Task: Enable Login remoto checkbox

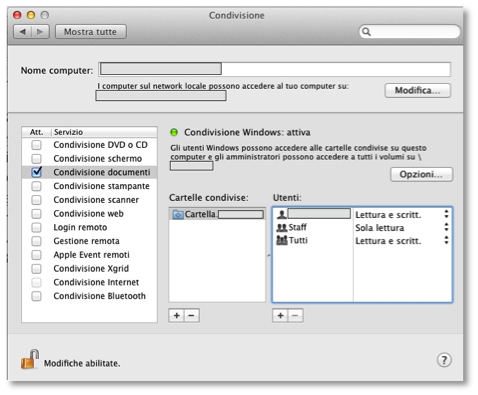Action: tap(36, 227)
